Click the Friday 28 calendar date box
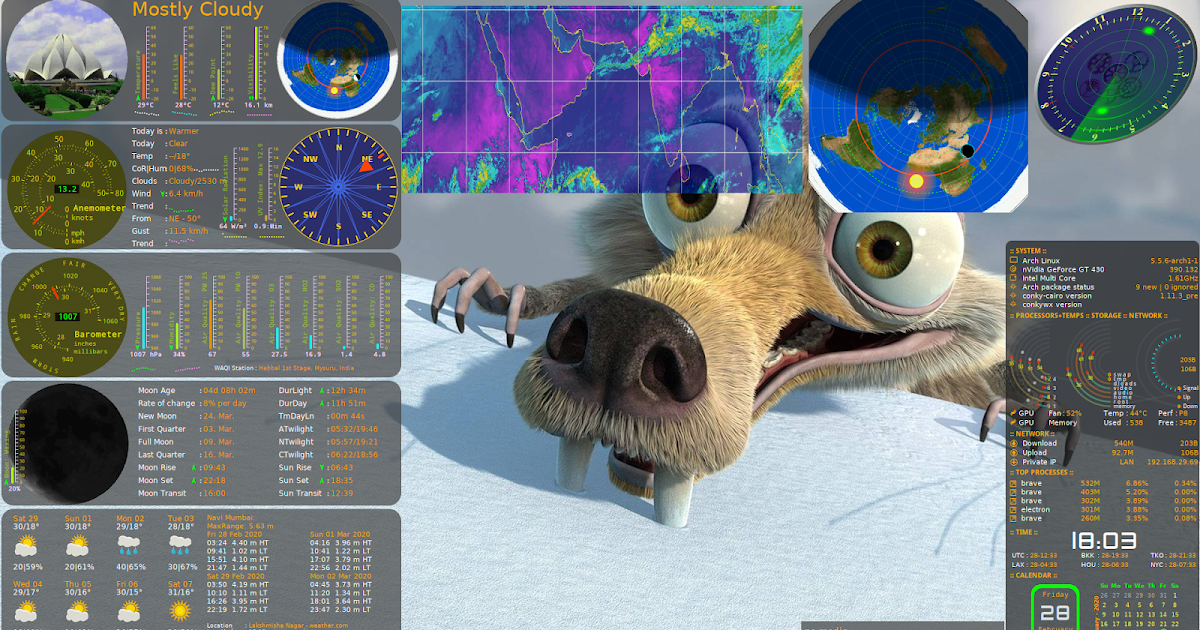Screen dimensions: 1200x630 pyautogui.click(x=1055, y=609)
